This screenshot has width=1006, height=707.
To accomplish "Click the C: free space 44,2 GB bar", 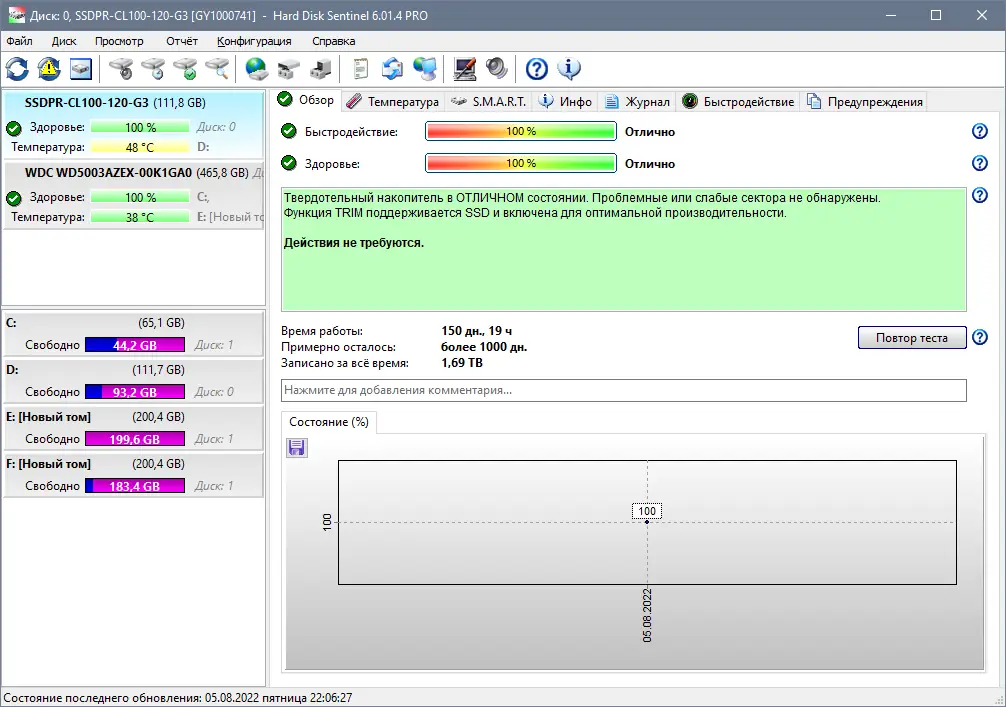I will coord(135,345).
